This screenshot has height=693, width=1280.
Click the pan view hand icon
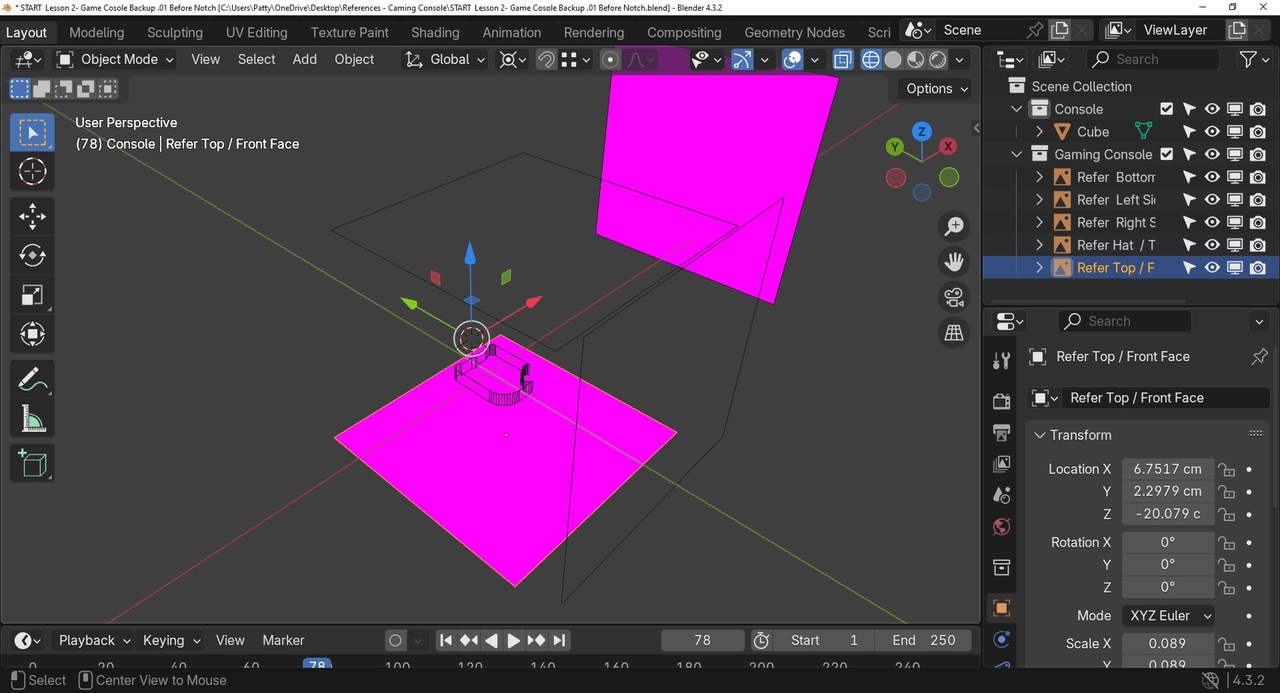click(954, 262)
